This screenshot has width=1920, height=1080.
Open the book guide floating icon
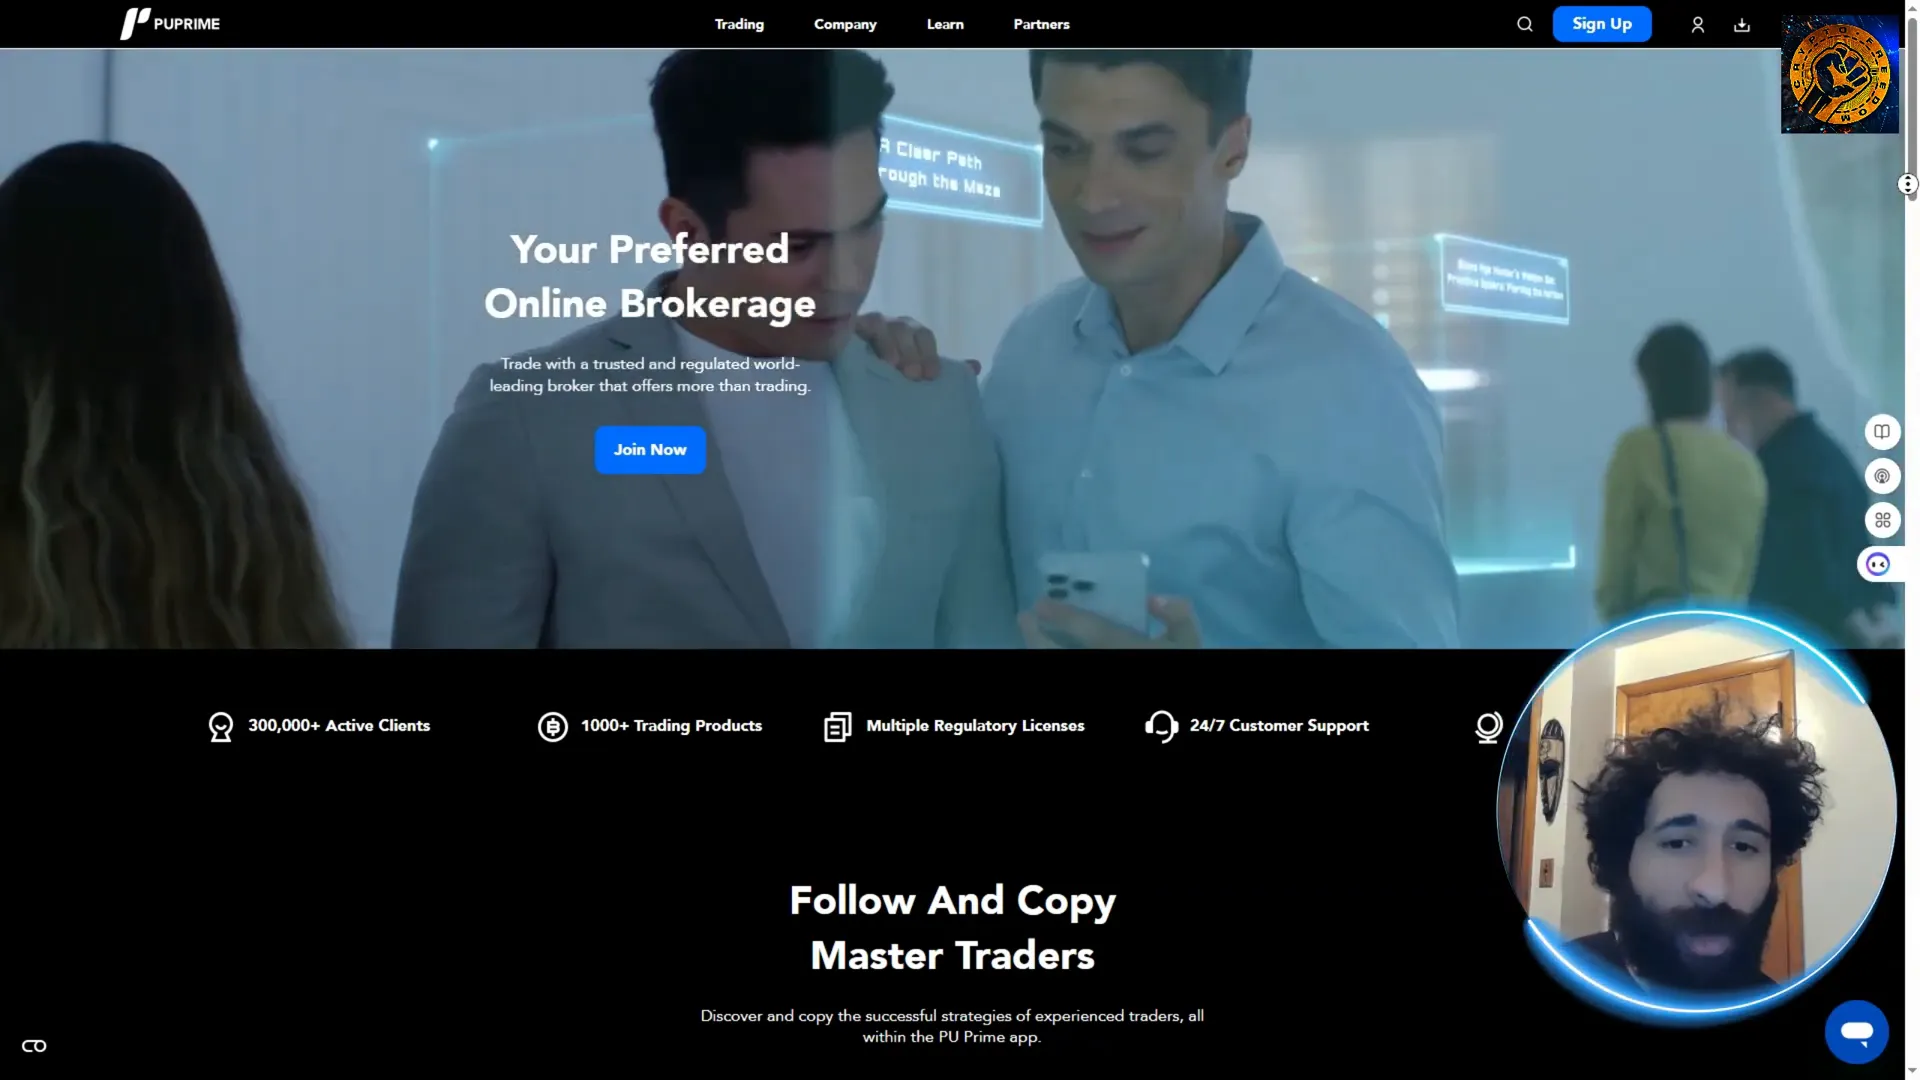coord(1882,432)
